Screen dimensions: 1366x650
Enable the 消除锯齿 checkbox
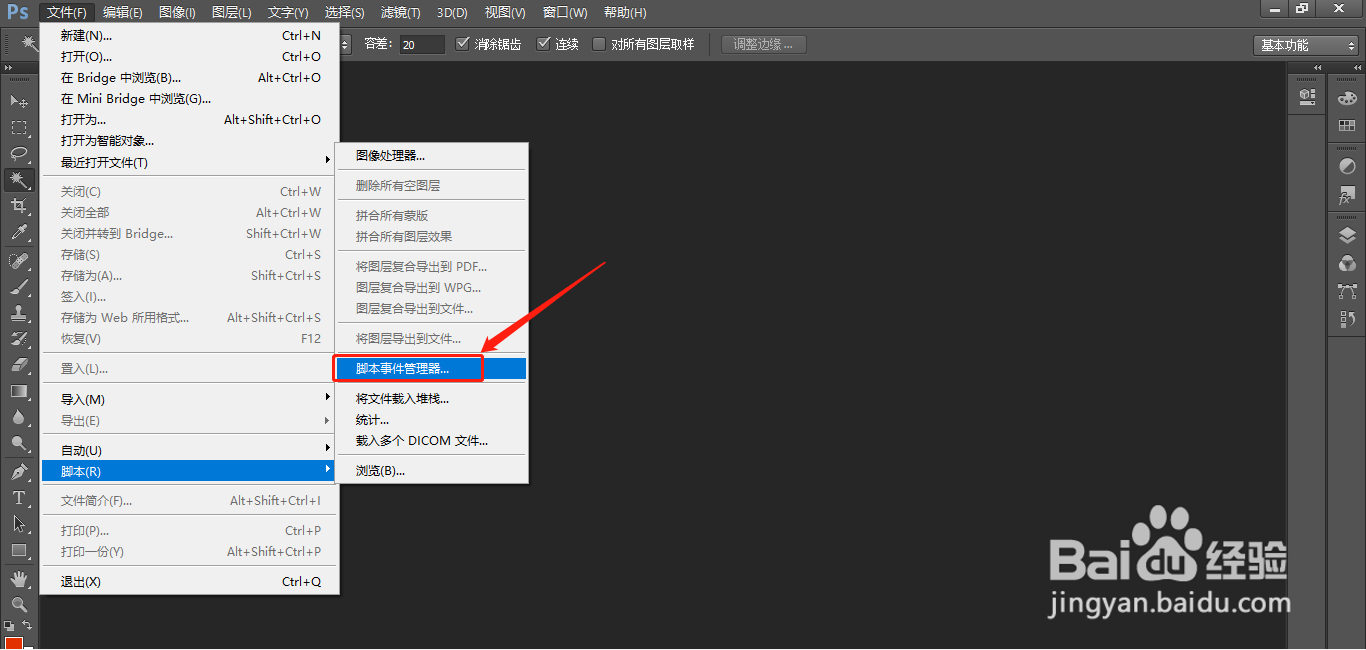(x=464, y=43)
